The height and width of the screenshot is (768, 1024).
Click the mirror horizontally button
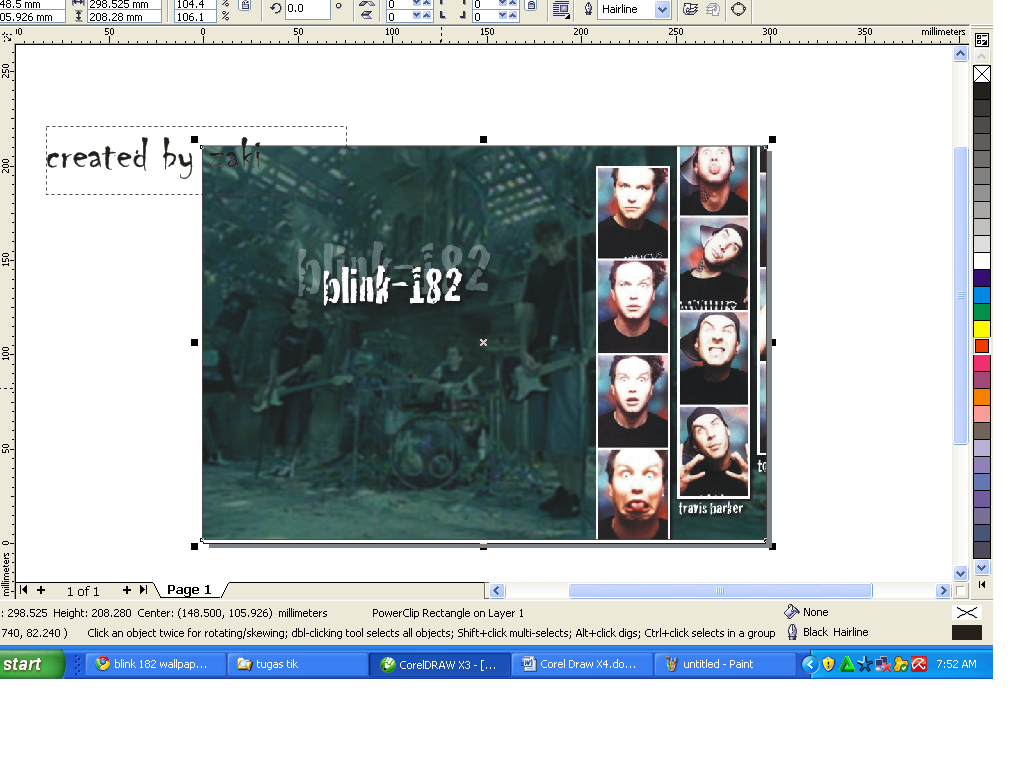pyautogui.click(x=366, y=3)
